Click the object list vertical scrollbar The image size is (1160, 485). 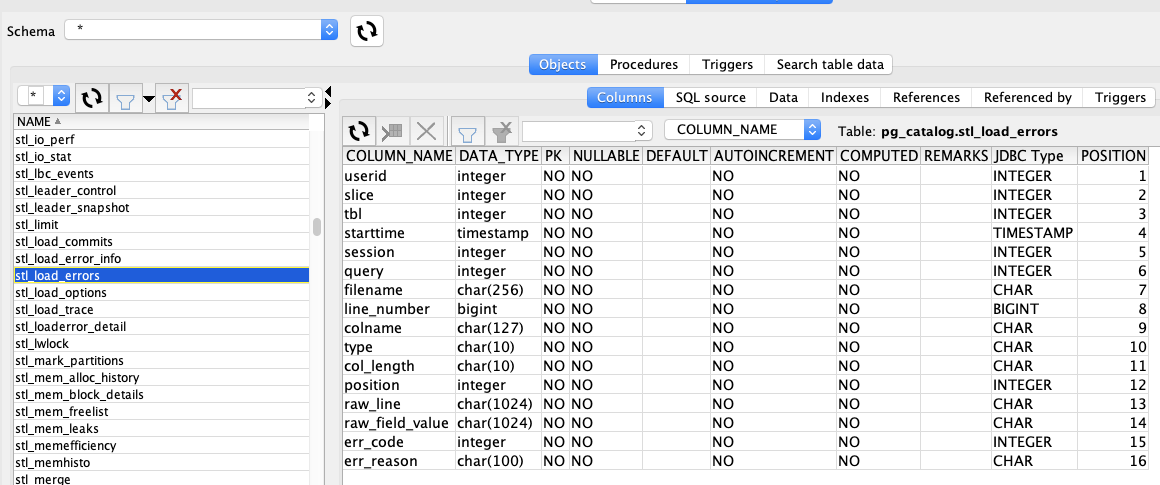click(x=317, y=227)
